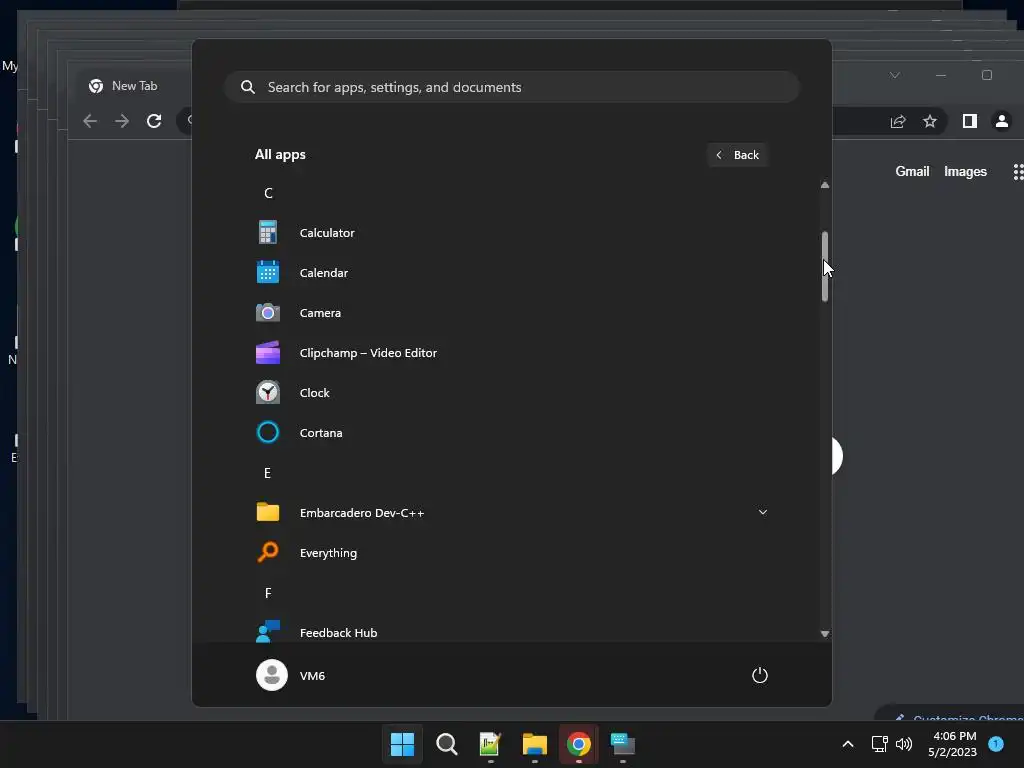The width and height of the screenshot is (1024, 768).
Task: Click the Windows Start taskbar button
Action: (402, 744)
